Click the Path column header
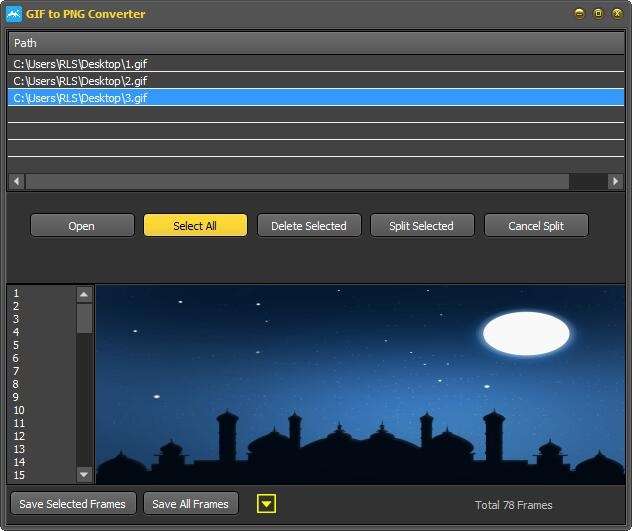The width and height of the screenshot is (632, 531). click(x=316, y=43)
